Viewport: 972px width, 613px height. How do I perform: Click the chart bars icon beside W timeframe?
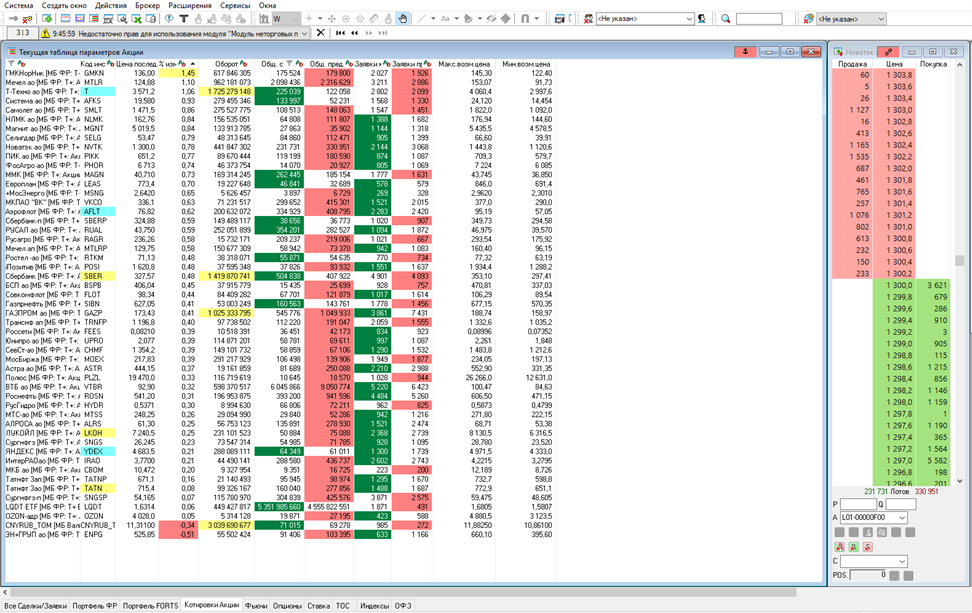point(265,19)
